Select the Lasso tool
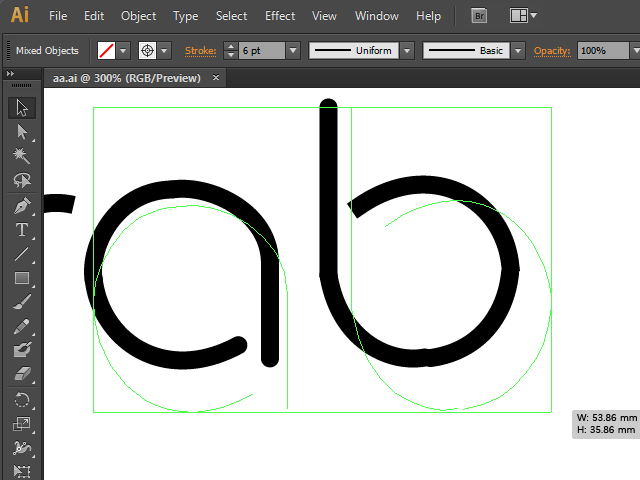640x480 pixels. pyautogui.click(x=22, y=180)
